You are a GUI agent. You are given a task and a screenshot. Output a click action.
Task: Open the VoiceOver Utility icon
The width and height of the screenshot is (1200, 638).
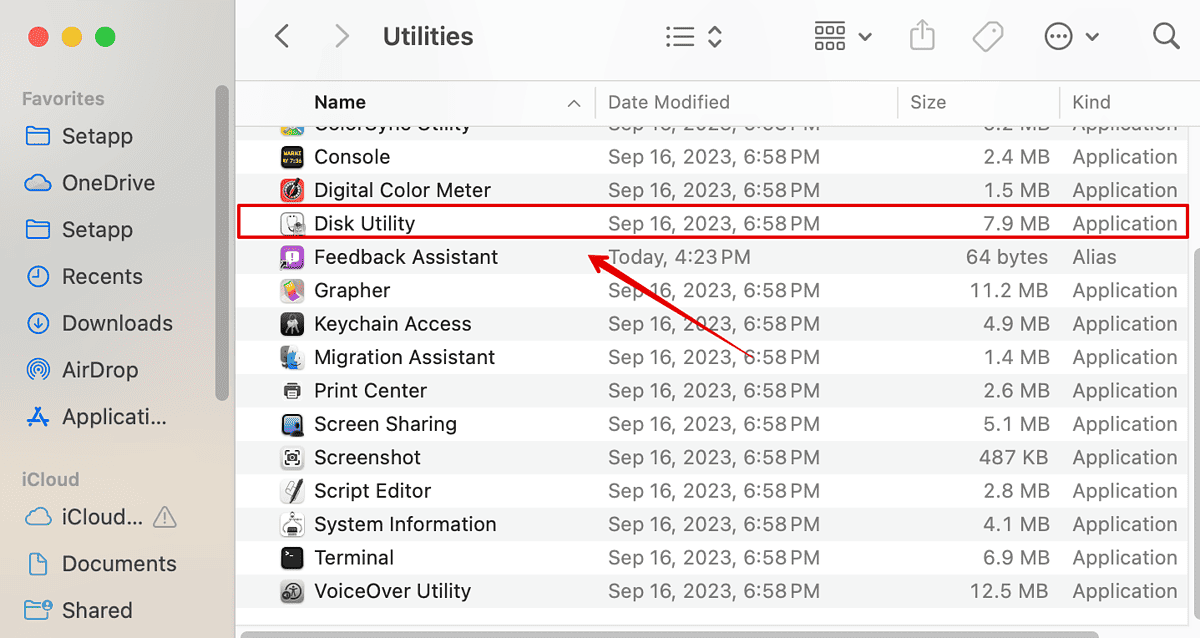pyautogui.click(x=292, y=591)
